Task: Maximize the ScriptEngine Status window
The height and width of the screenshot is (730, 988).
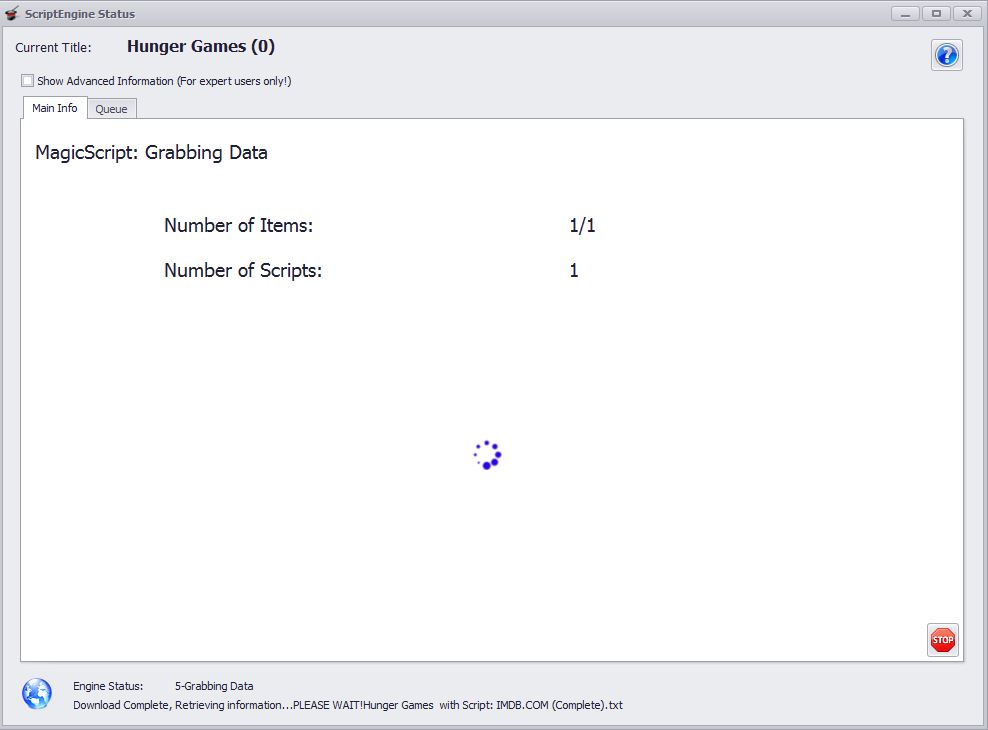Action: coord(936,14)
